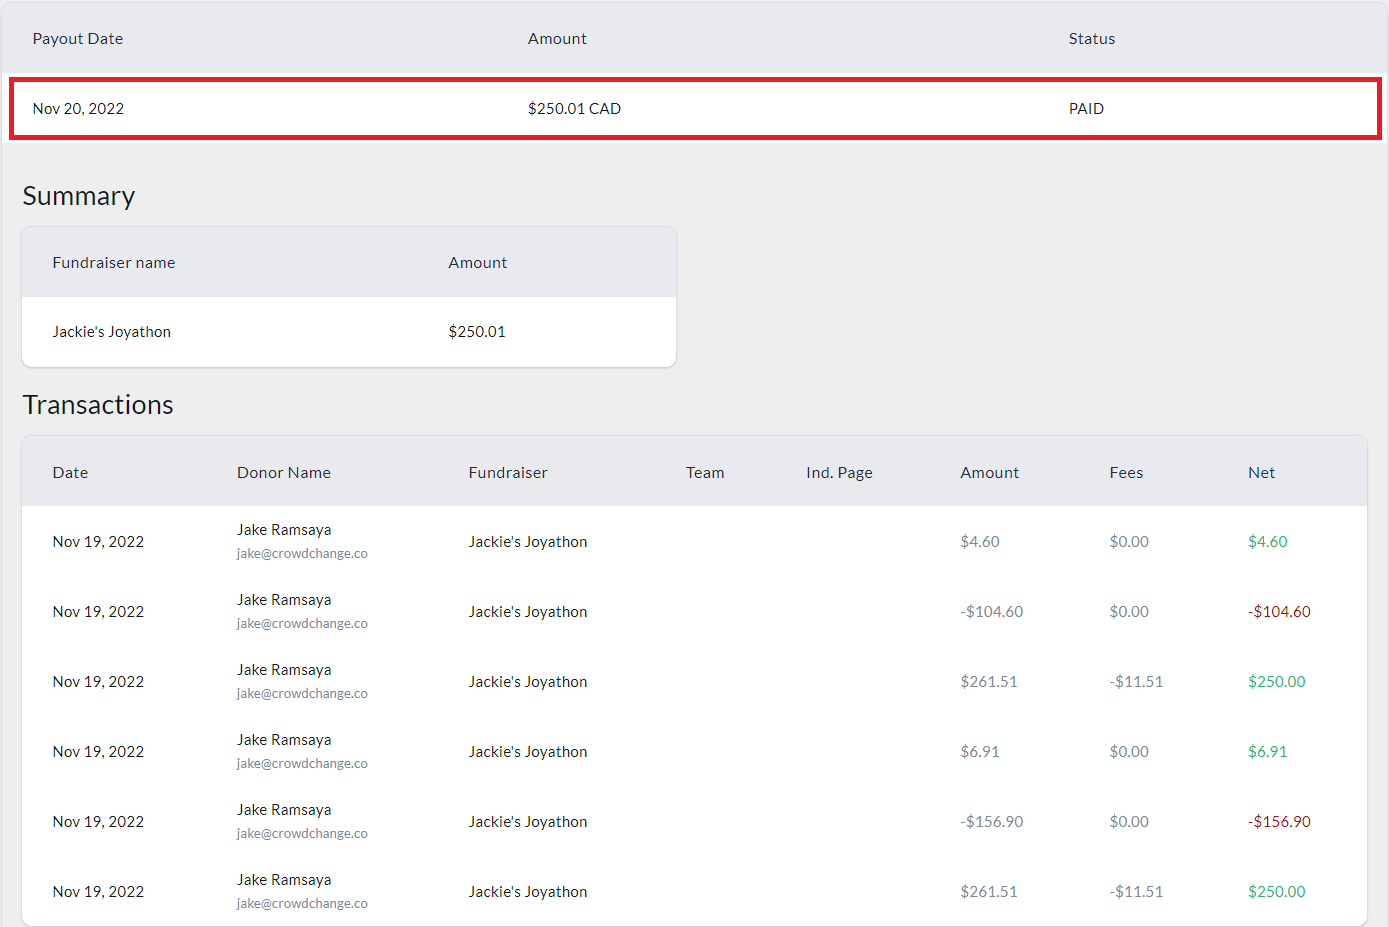Click the $250.01 amount in the Summary table
This screenshot has height=927, width=1389.
(476, 332)
